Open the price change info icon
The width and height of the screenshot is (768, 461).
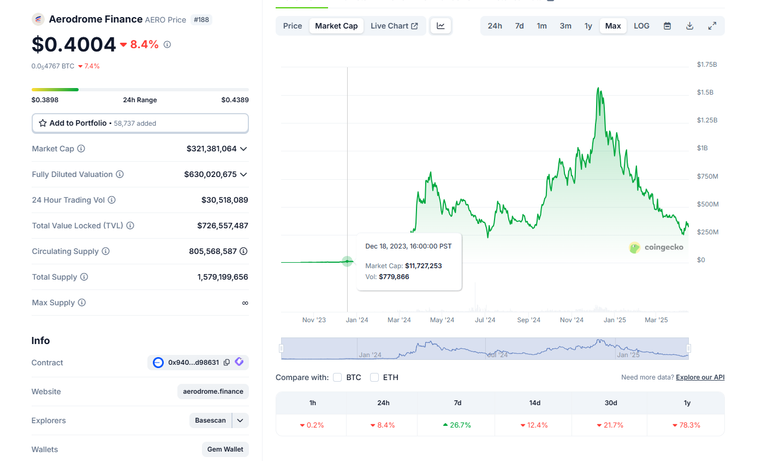tap(167, 45)
